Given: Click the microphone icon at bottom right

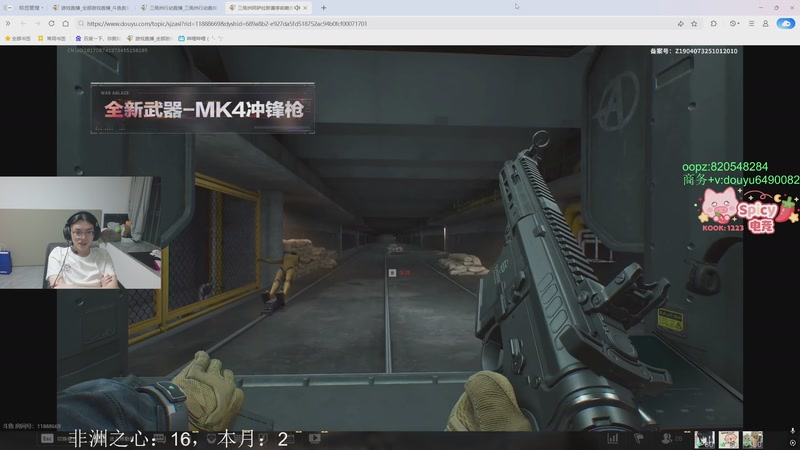Looking at the screenshot, I should 792,431.
